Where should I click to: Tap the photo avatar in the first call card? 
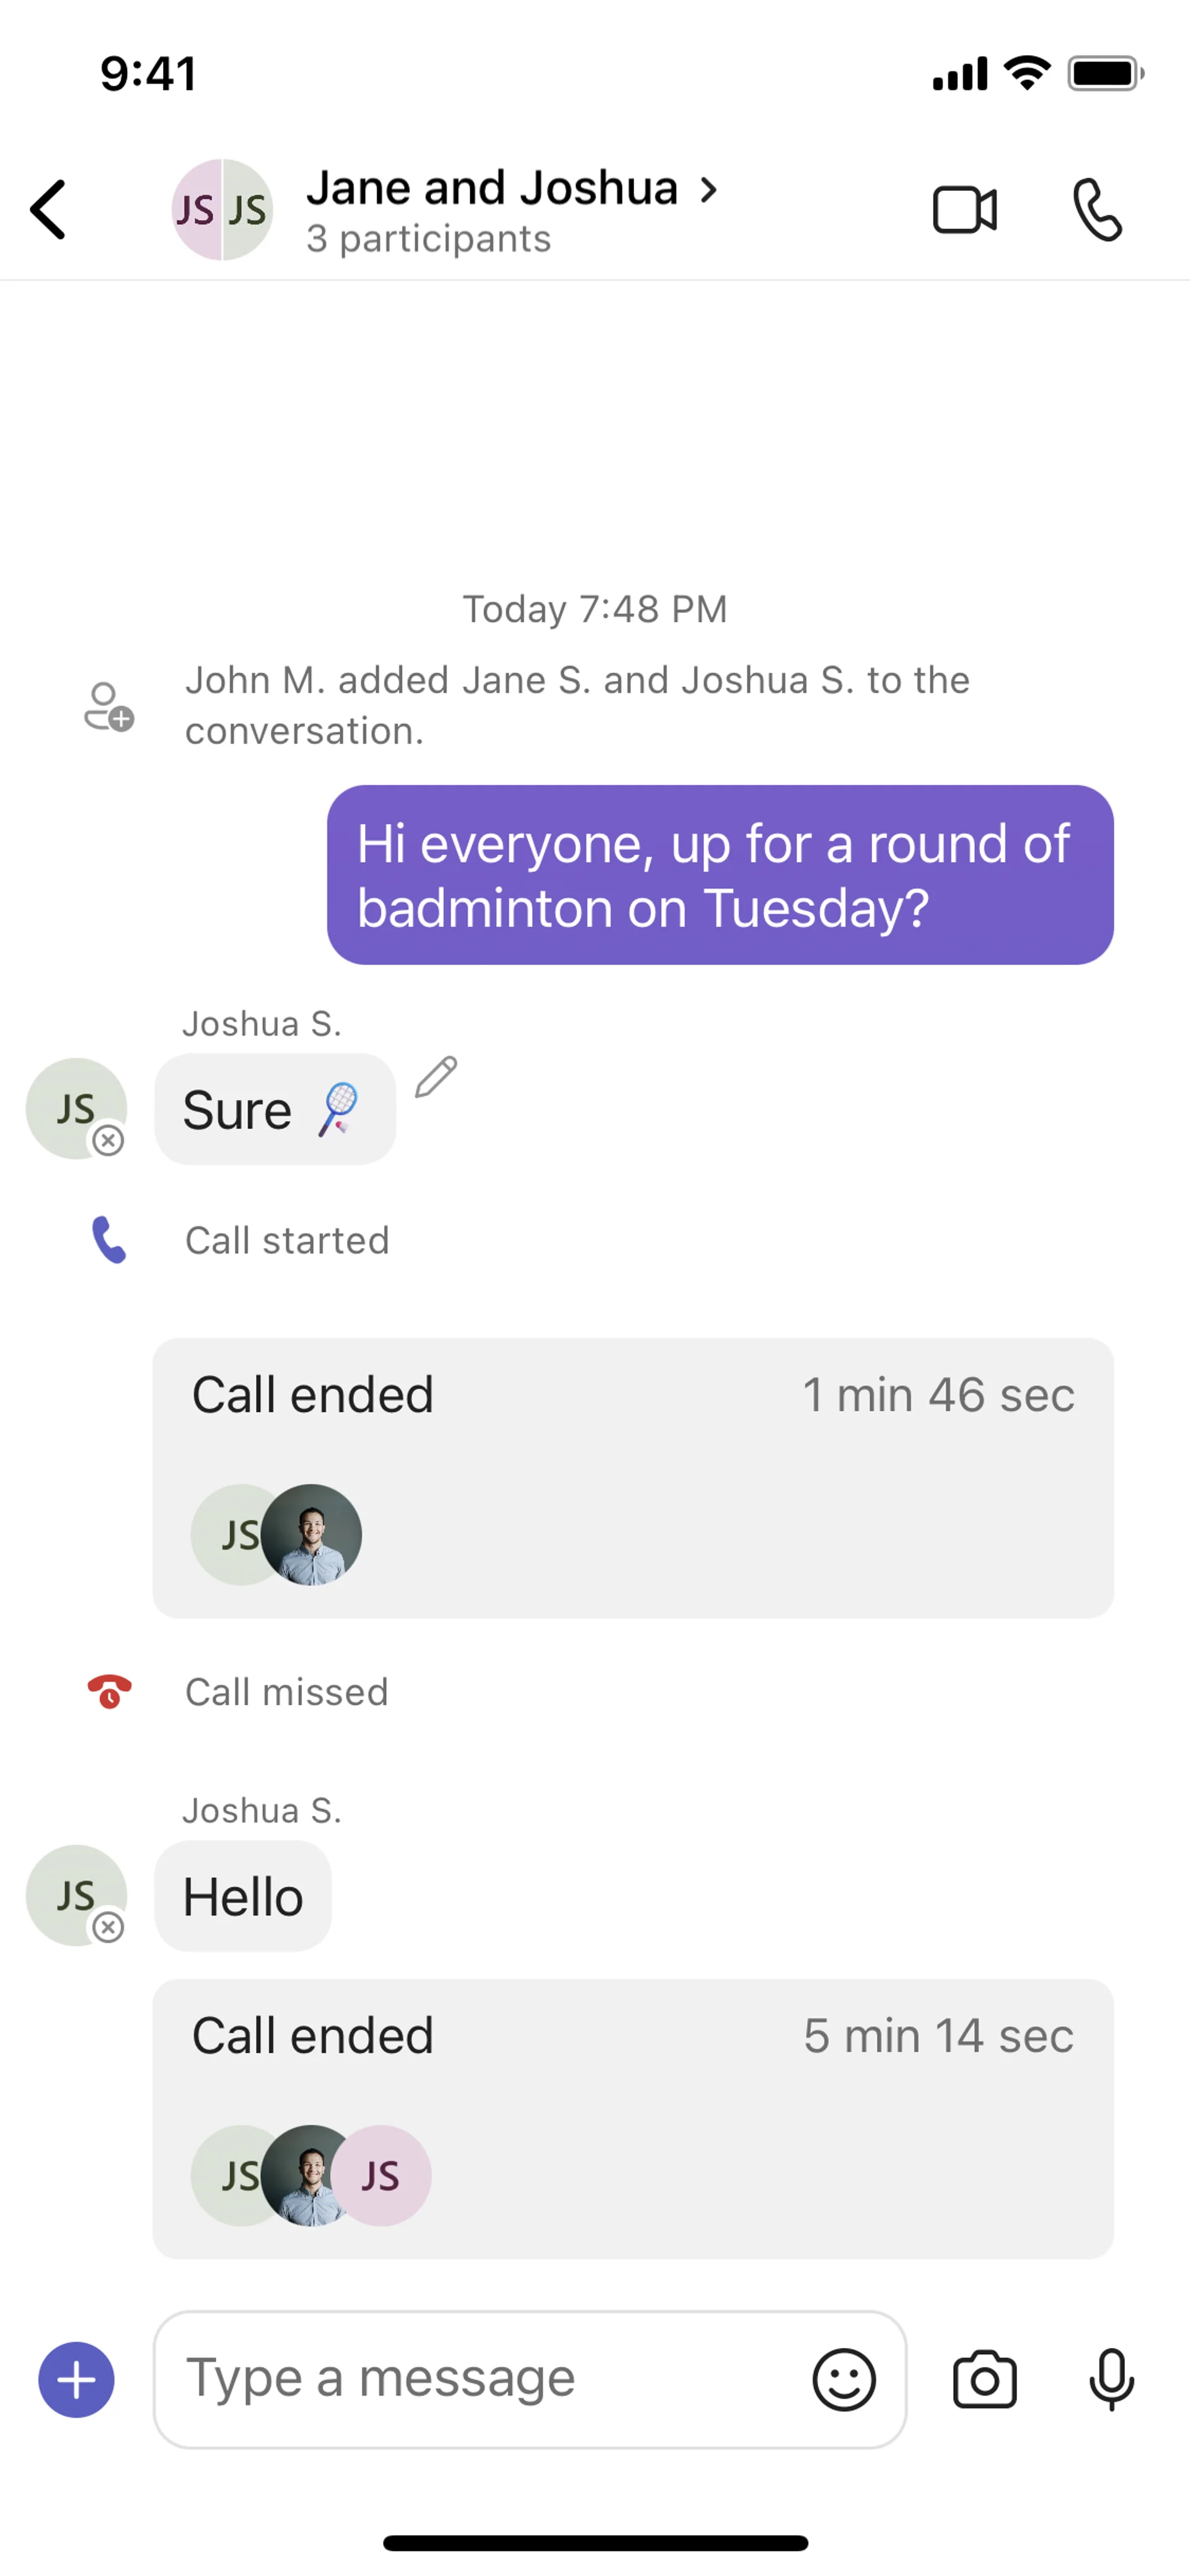pyautogui.click(x=311, y=1534)
